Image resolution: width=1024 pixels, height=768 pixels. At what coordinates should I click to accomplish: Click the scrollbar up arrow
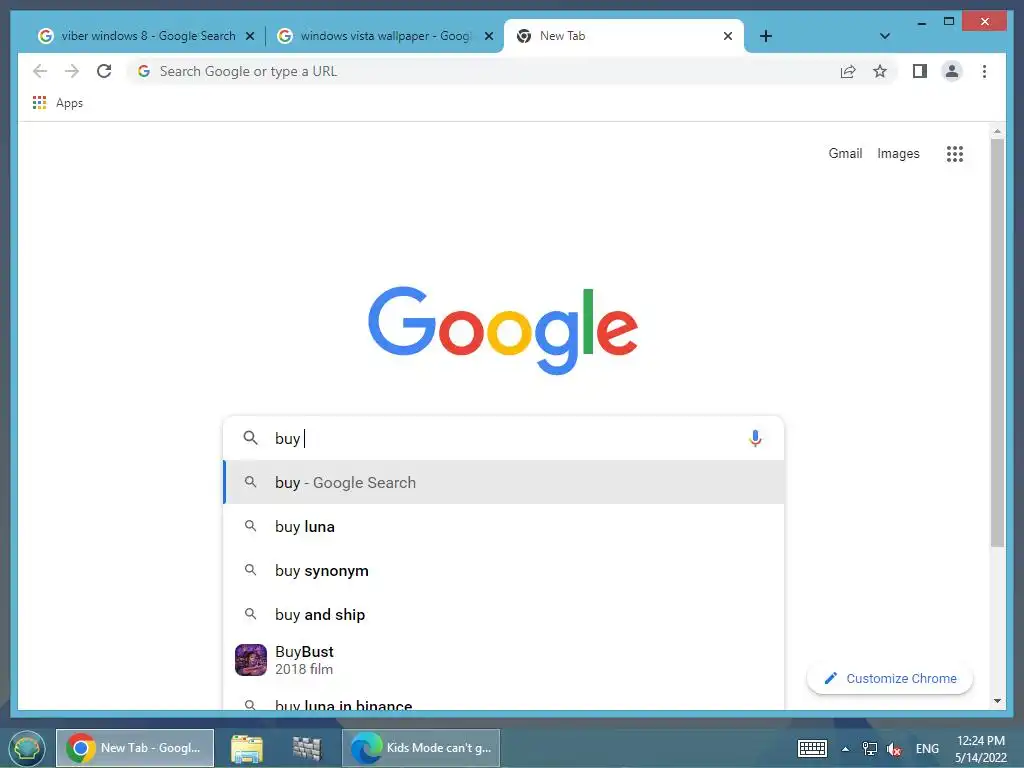(997, 131)
